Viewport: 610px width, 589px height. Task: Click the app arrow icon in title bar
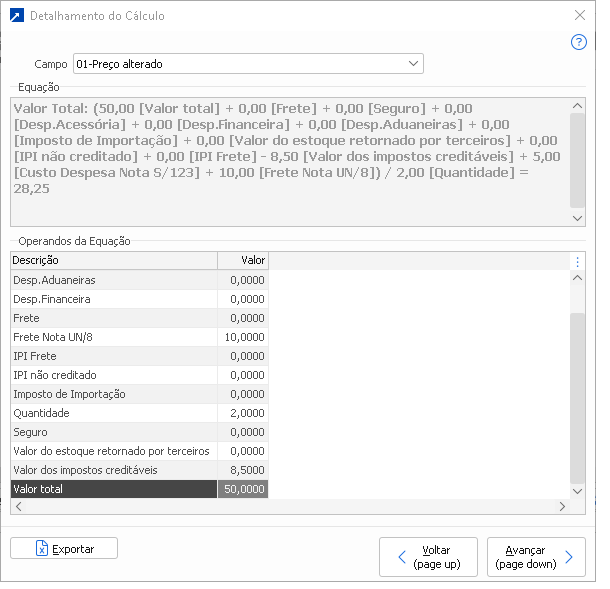17,16
